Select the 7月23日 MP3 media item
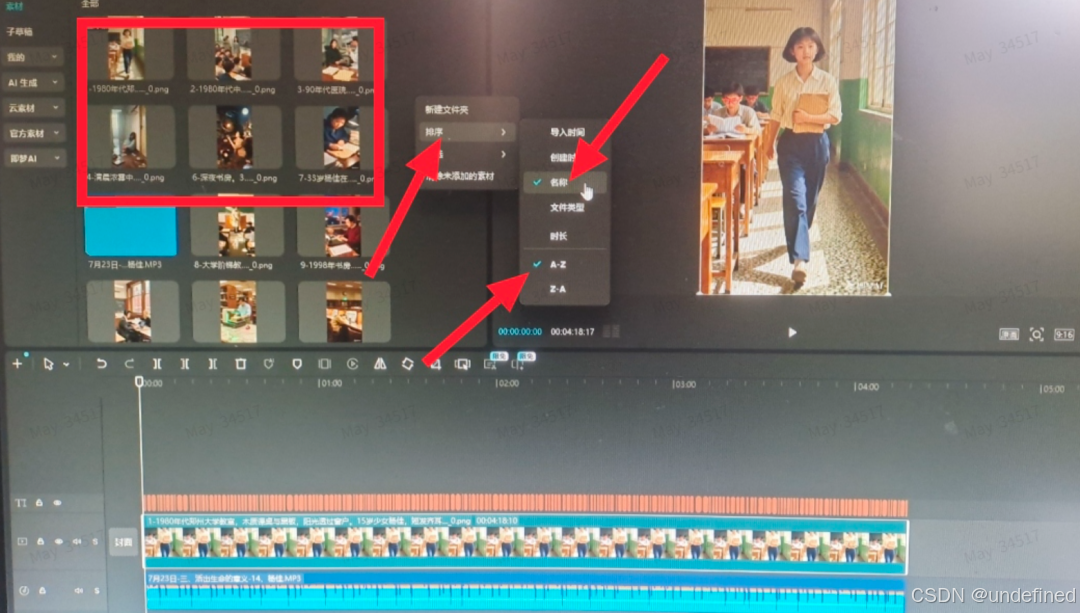This screenshot has height=613, width=1080. pyautogui.click(x=130, y=231)
